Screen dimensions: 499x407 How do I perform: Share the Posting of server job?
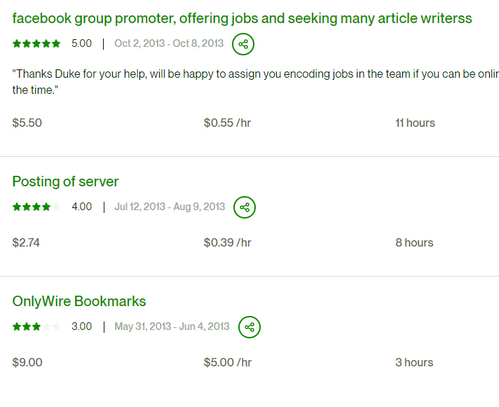(x=244, y=207)
